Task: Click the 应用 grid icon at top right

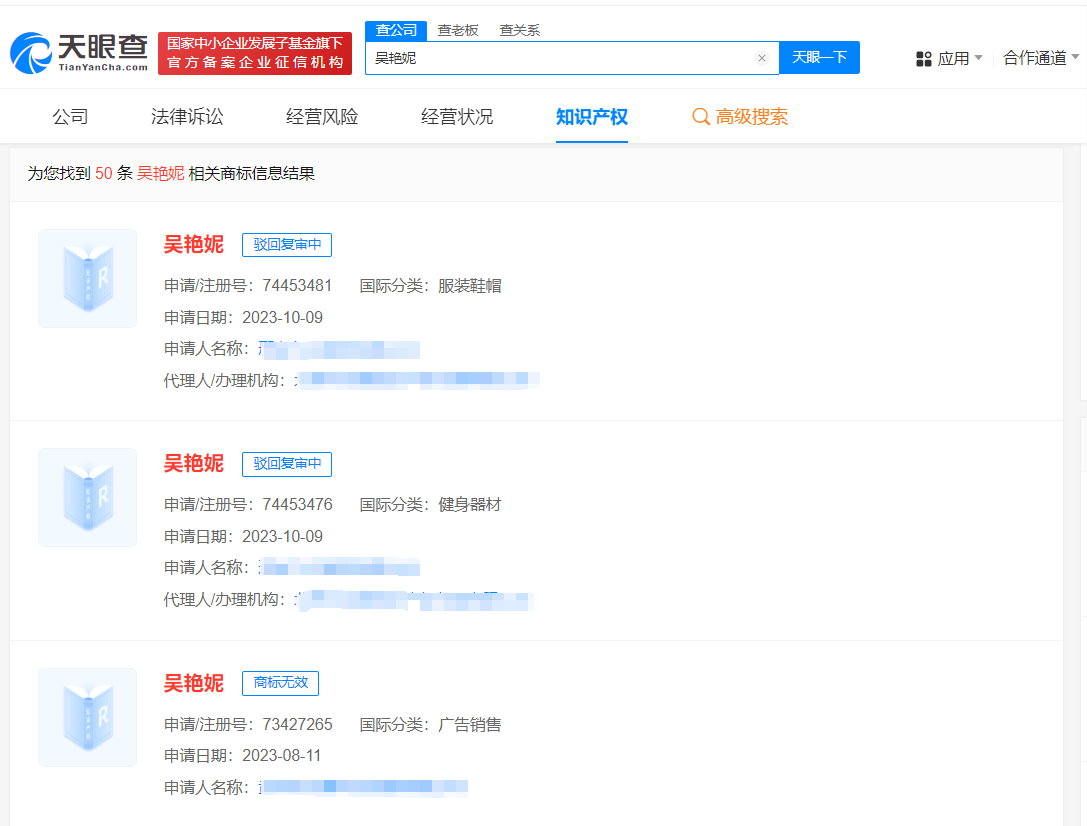Action: point(924,58)
